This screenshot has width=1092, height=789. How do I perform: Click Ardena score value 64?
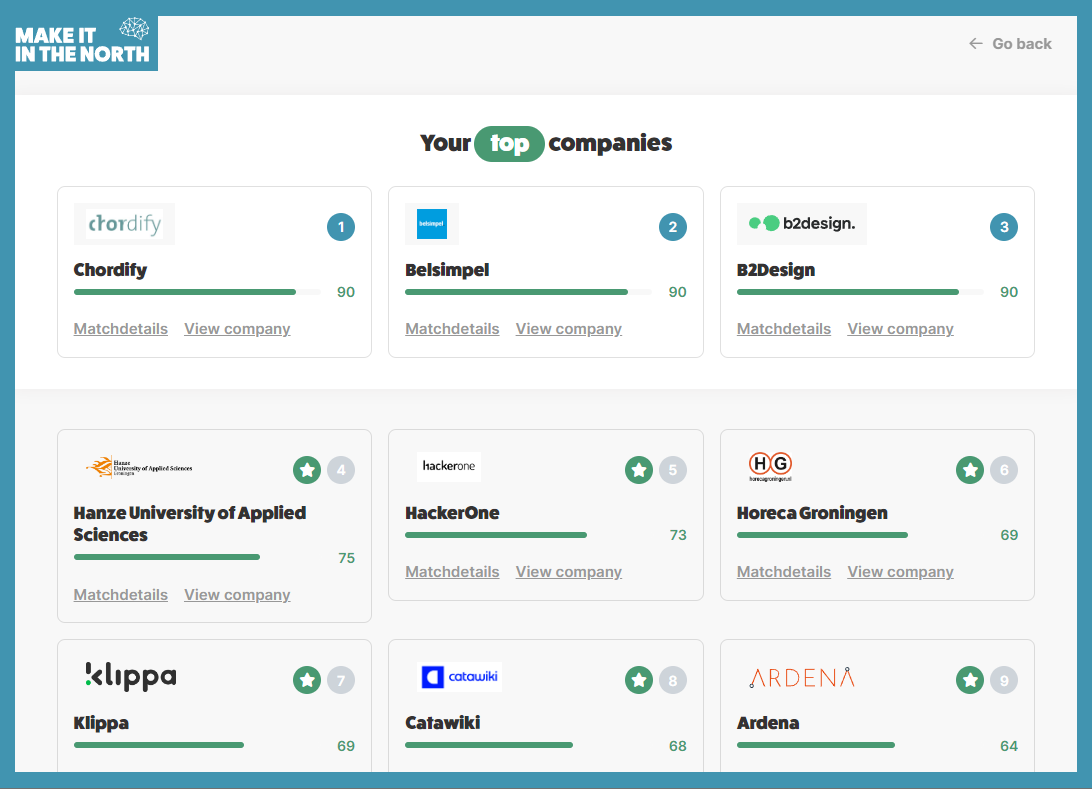point(1008,746)
